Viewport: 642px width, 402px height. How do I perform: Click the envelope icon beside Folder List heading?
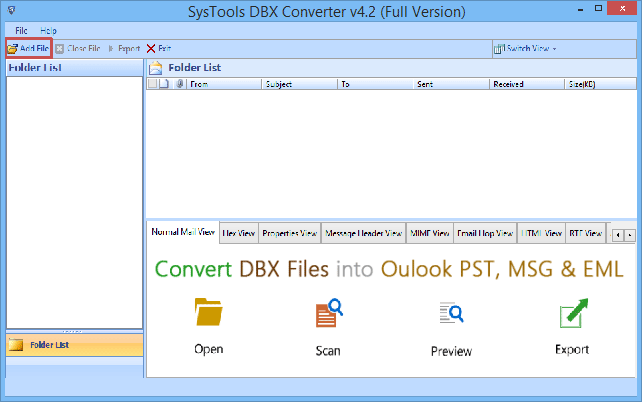(x=156, y=68)
